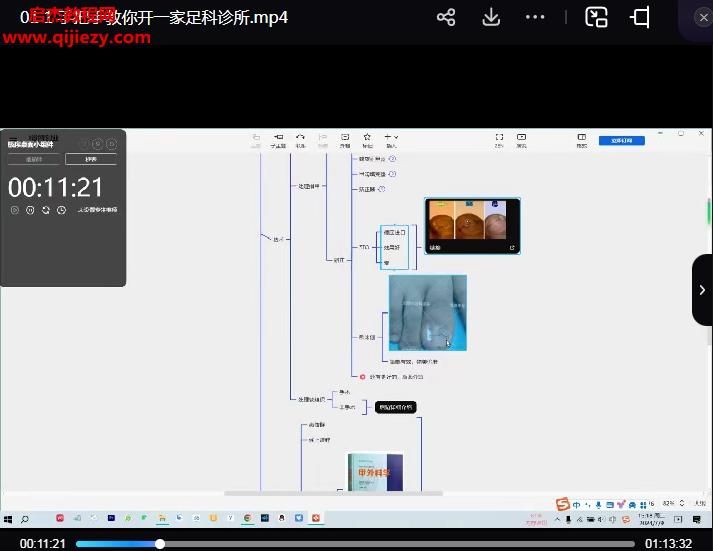Close the video player with the X
The image size is (713, 551).
703,18
